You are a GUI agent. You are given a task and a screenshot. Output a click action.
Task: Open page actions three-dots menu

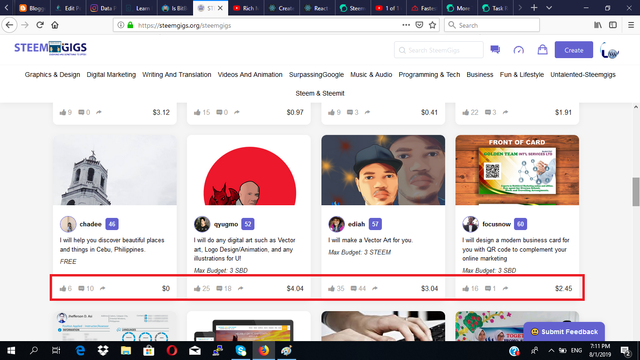406,25
